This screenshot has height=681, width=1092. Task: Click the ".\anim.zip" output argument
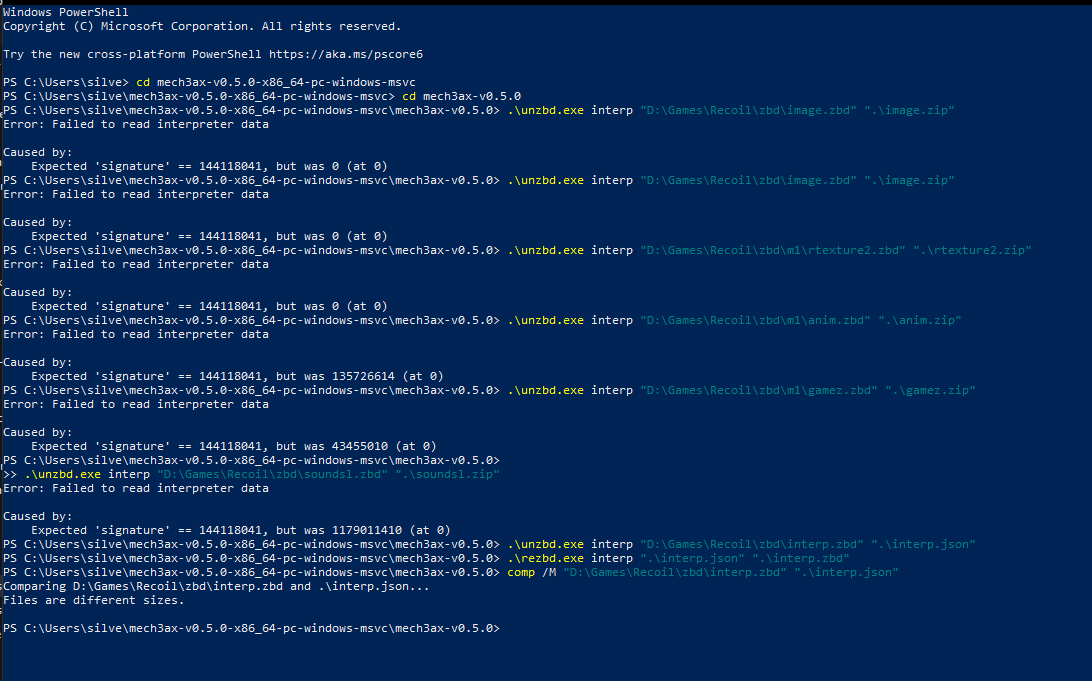pyautogui.click(x=920, y=320)
